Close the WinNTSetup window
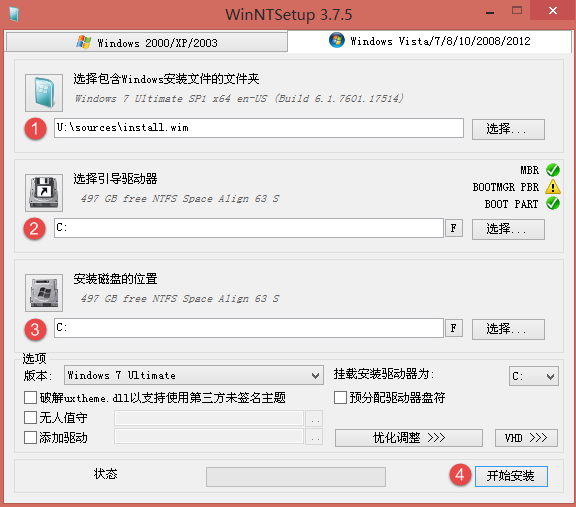 (552, 11)
